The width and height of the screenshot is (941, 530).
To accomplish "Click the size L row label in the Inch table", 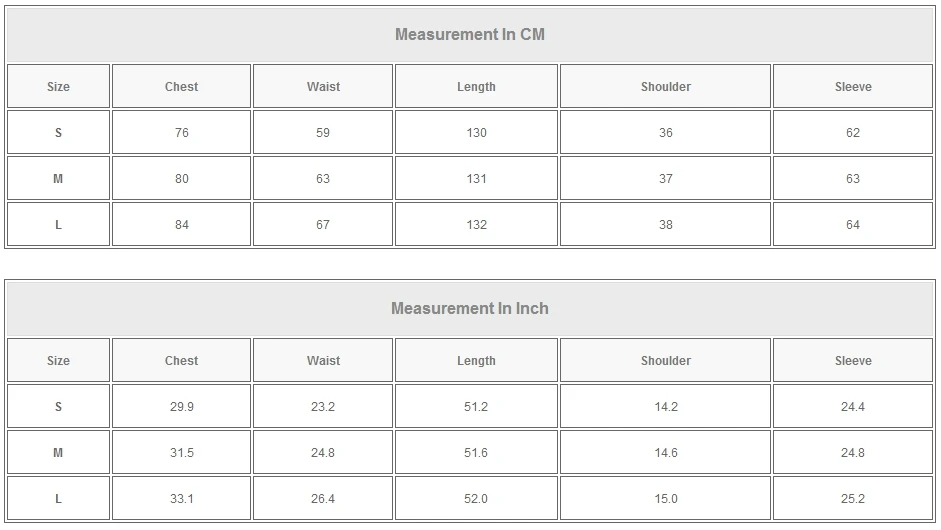I will [58, 499].
